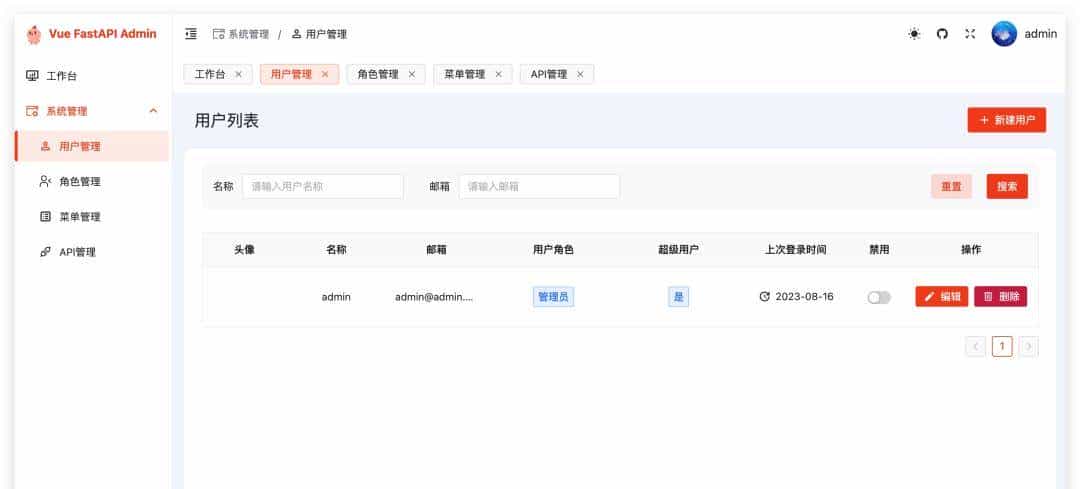
Task: Focus the 邮箱 search input
Action: tap(539, 187)
